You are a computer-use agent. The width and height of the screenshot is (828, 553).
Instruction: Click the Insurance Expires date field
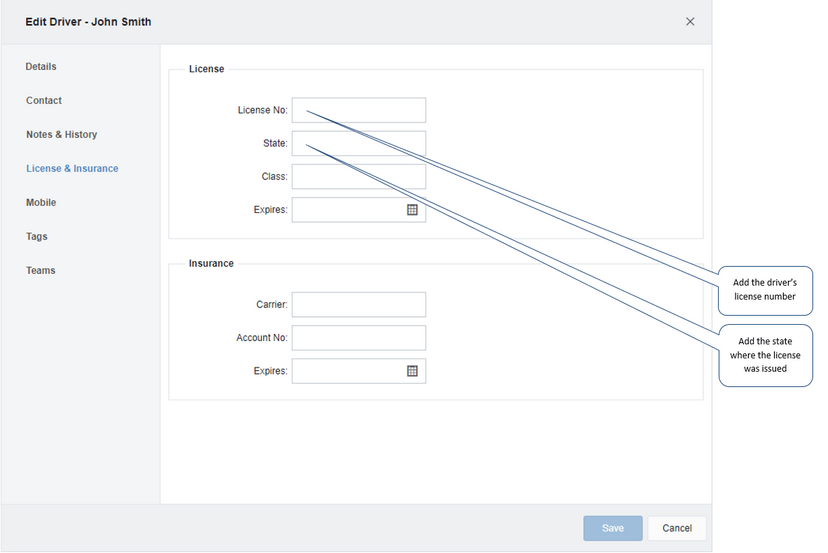pos(349,371)
